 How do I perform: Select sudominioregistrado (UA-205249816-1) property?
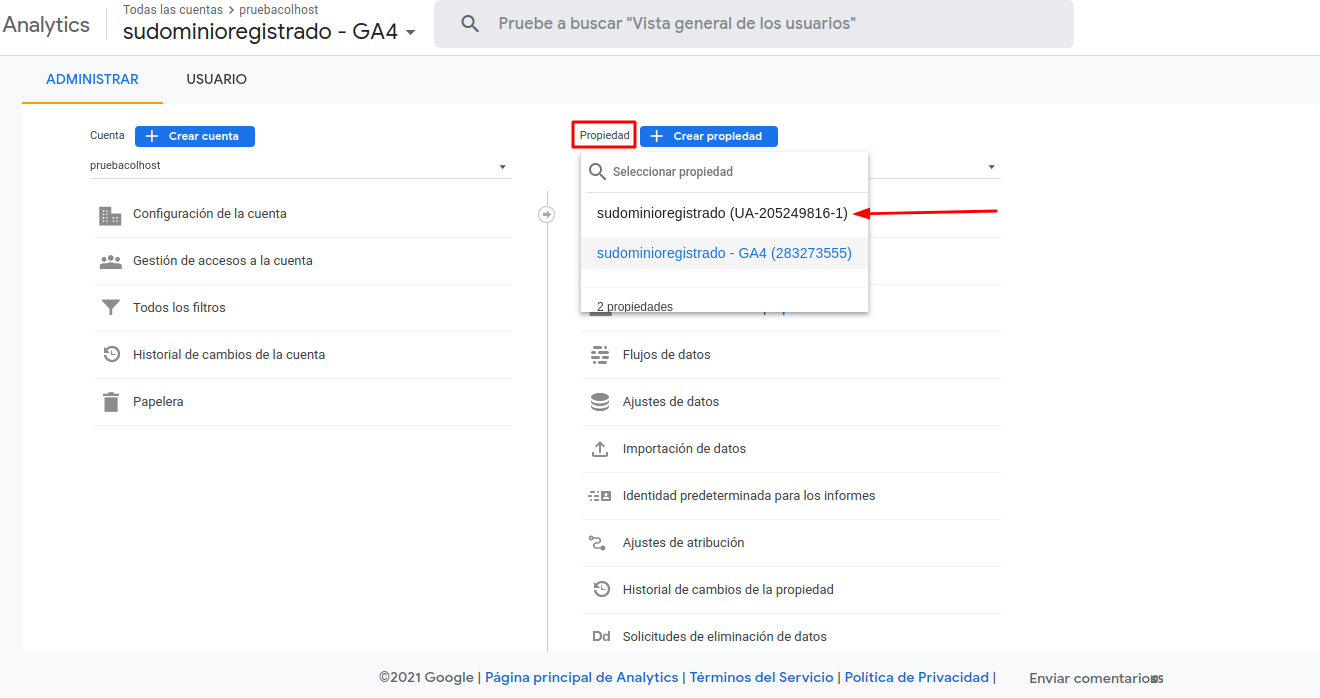(724, 213)
